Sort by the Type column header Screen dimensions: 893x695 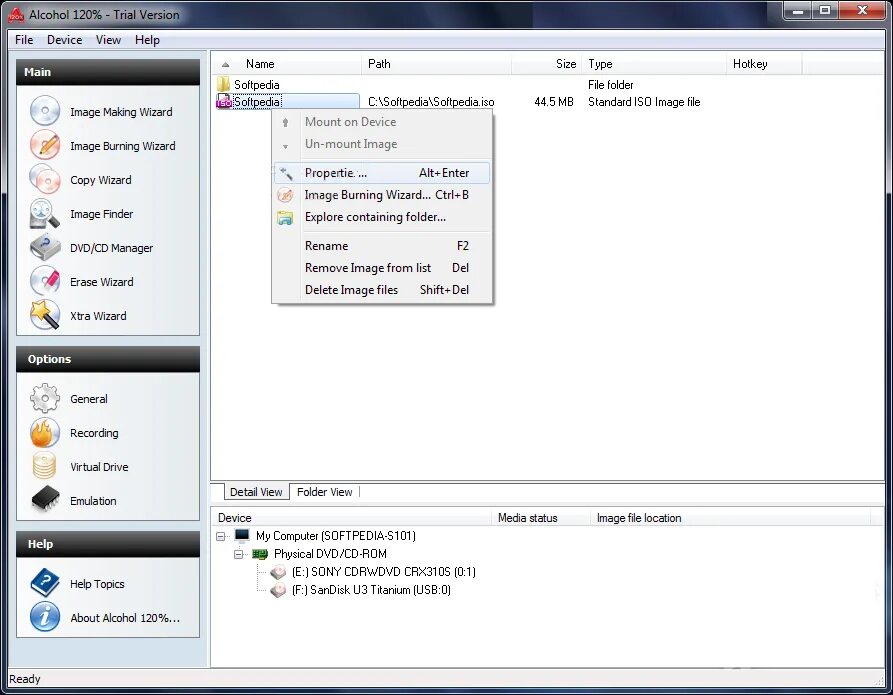click(x=653, y=64)
